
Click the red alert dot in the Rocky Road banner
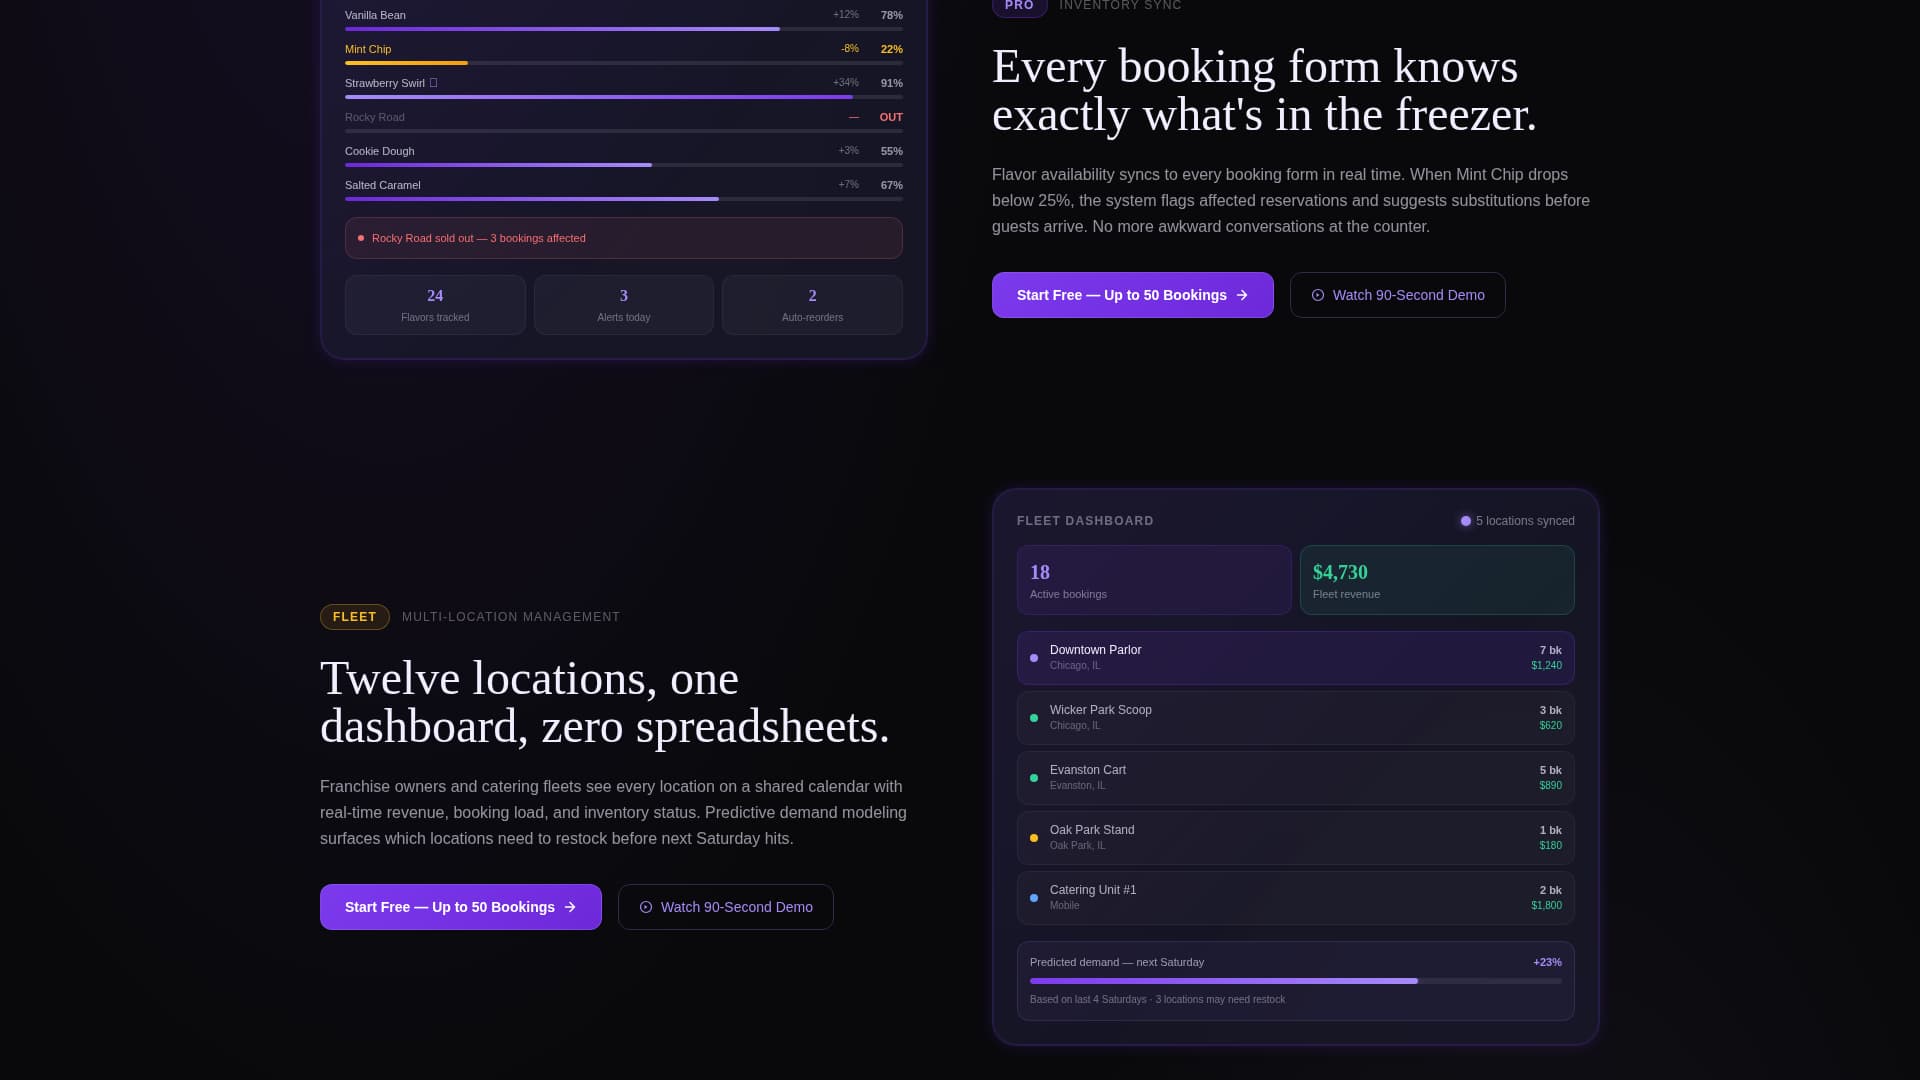tap(361, 238)
